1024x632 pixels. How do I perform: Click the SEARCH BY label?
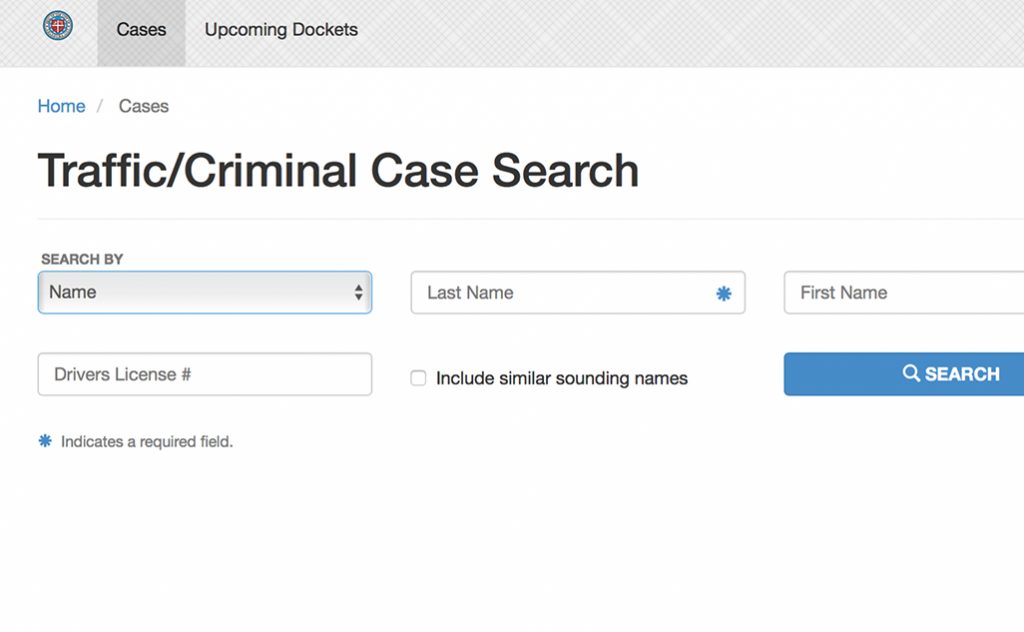[x=82, y=259]
